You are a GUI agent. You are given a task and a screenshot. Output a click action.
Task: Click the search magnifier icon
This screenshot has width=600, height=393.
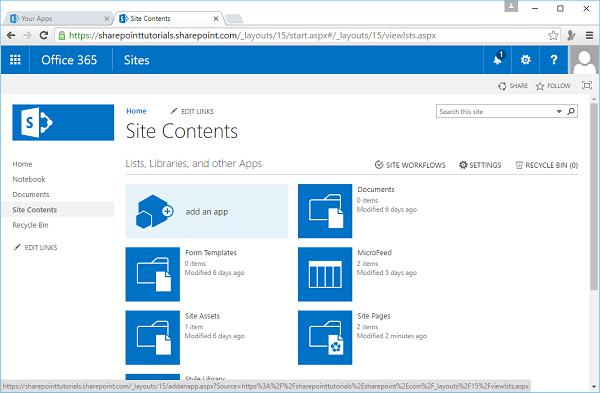[571, 111]
